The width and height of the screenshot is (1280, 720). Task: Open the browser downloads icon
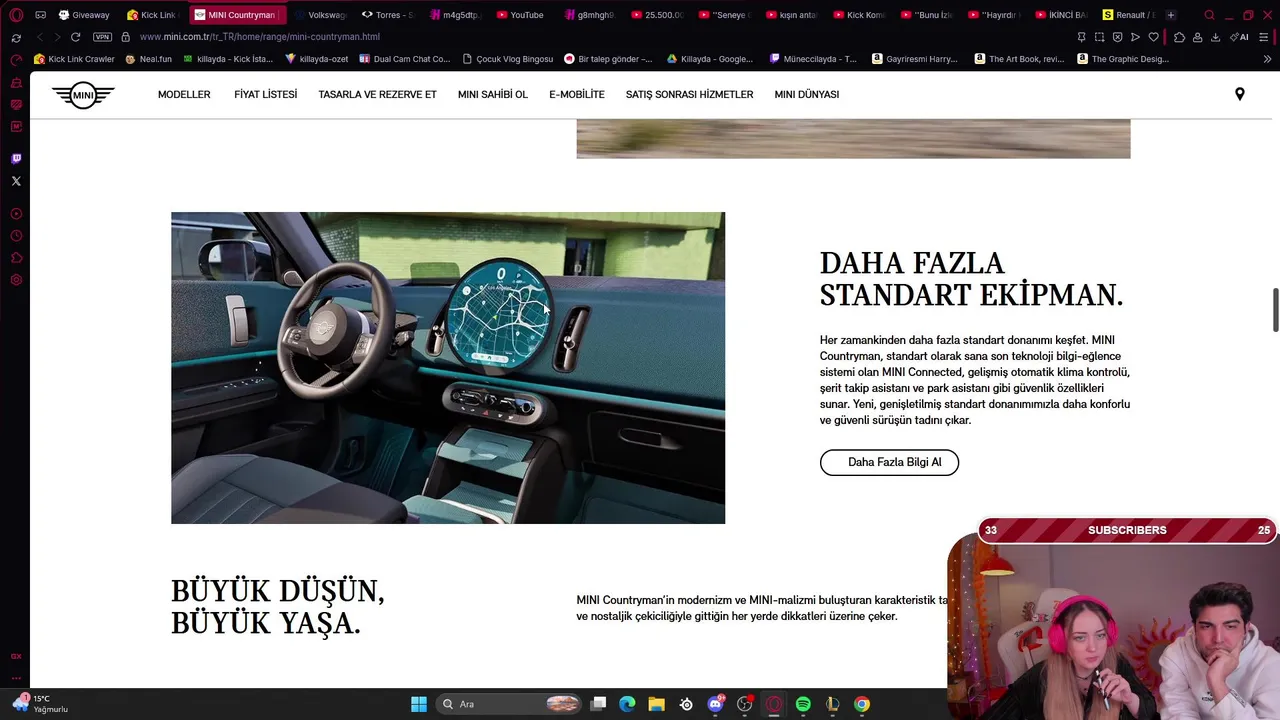coord(1215,37)
